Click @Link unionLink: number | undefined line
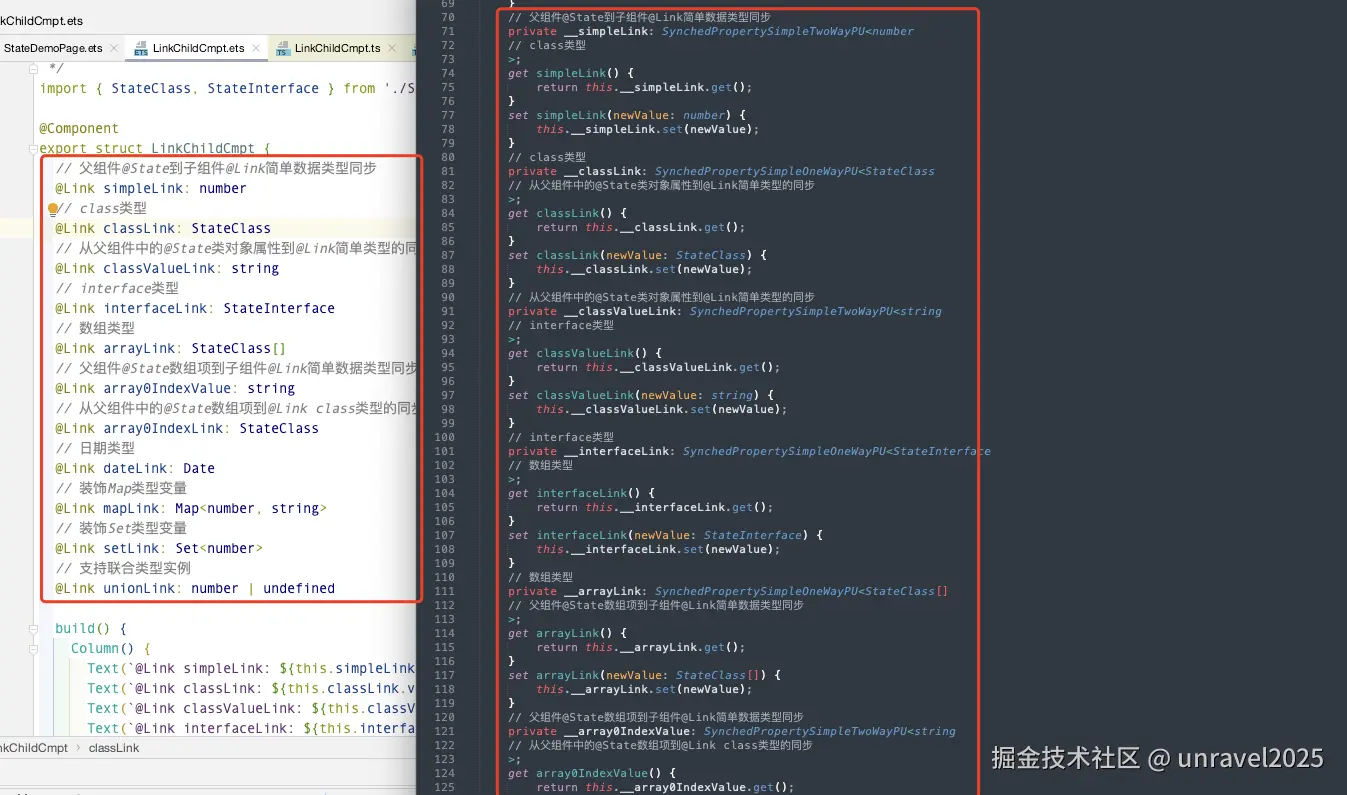The image size is (1347, 795). pos(195,588)
